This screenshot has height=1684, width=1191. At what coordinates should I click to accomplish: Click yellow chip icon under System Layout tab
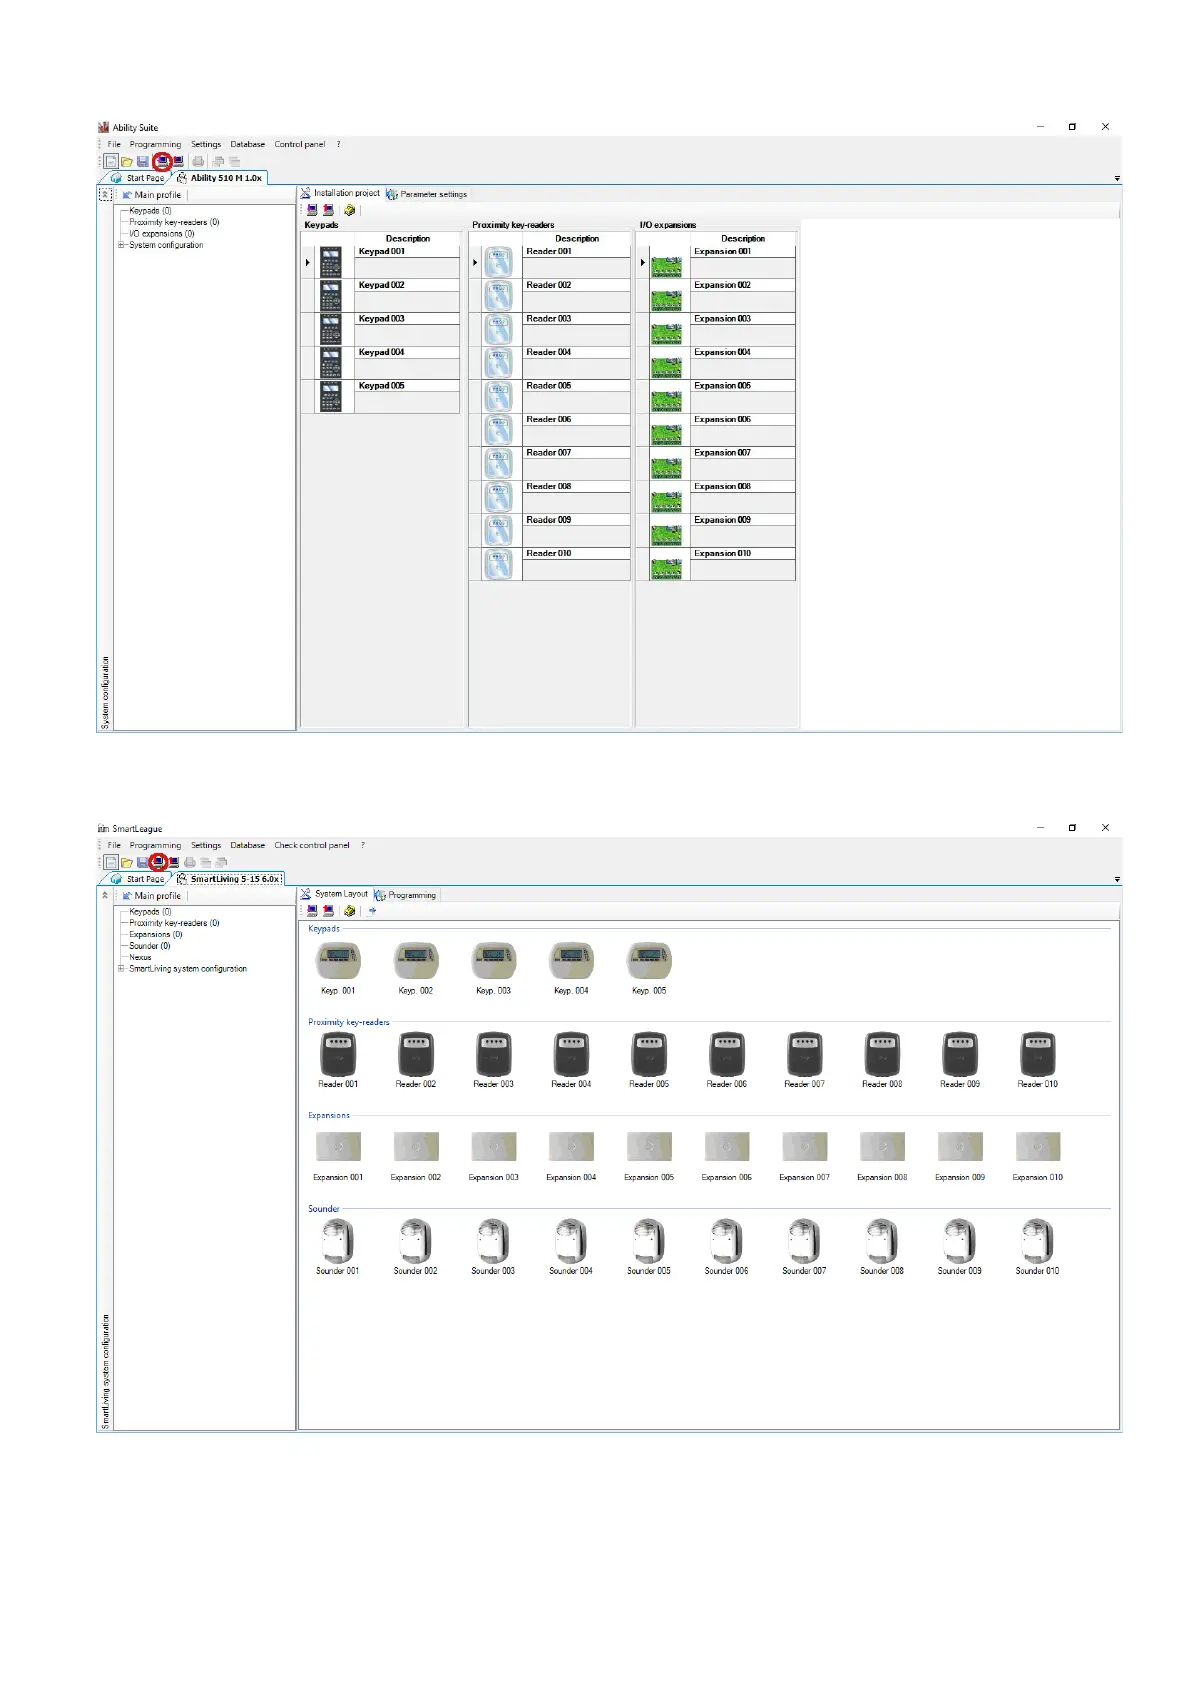[350, 911]
